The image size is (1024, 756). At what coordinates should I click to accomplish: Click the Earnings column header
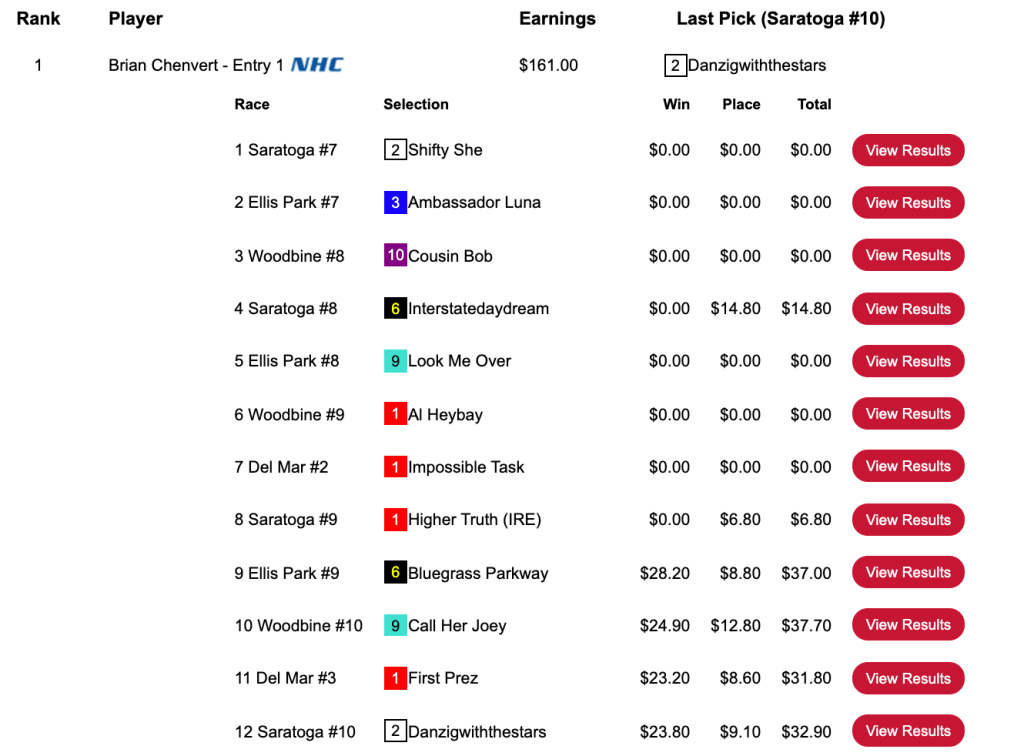[x=557, y=19]
